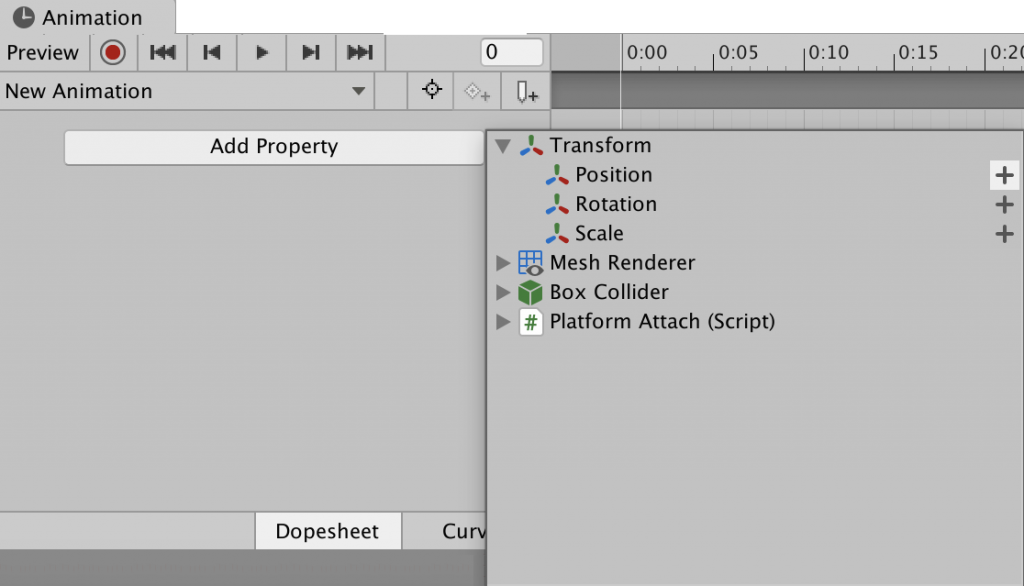Screen dimensions: 1024x586
Task: Click the Add Keyframe diamond icon
Action: click(x=476, y=92)
